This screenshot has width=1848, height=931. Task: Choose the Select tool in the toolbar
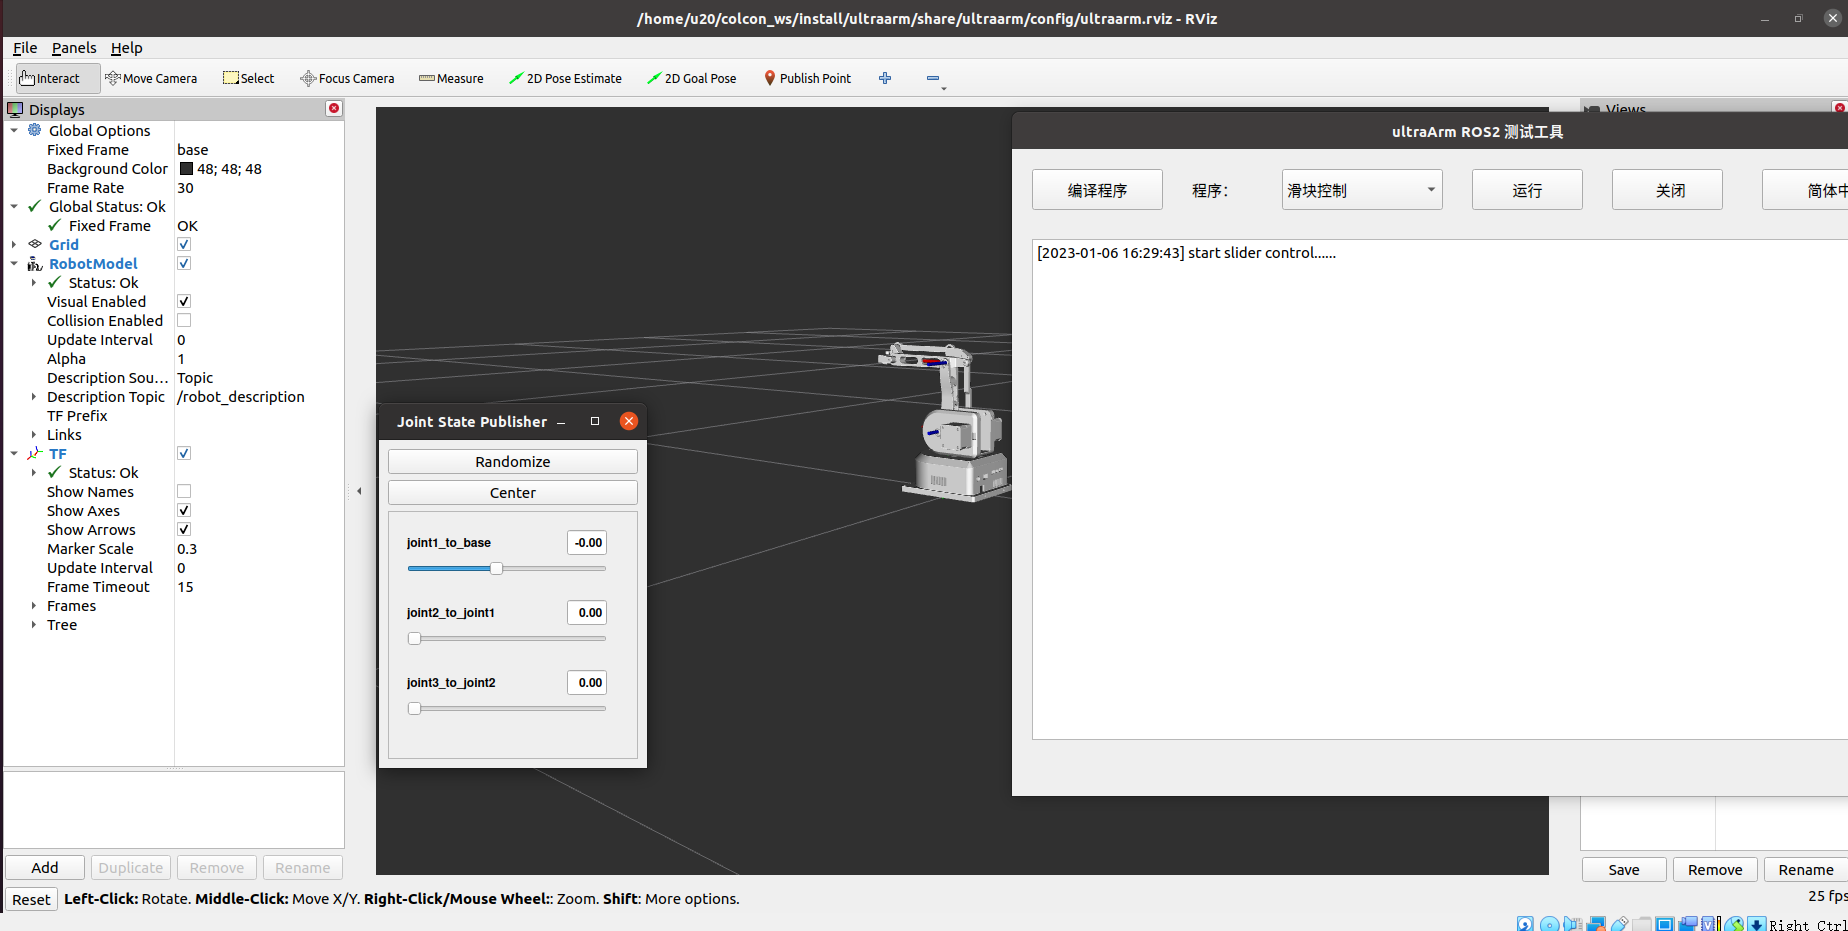coord(248,78)
